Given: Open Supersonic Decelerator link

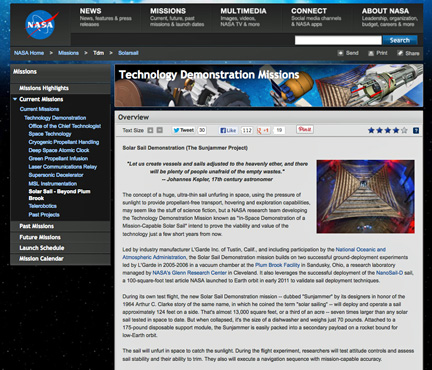Looking at the screenshot, I should click(56, 175).
